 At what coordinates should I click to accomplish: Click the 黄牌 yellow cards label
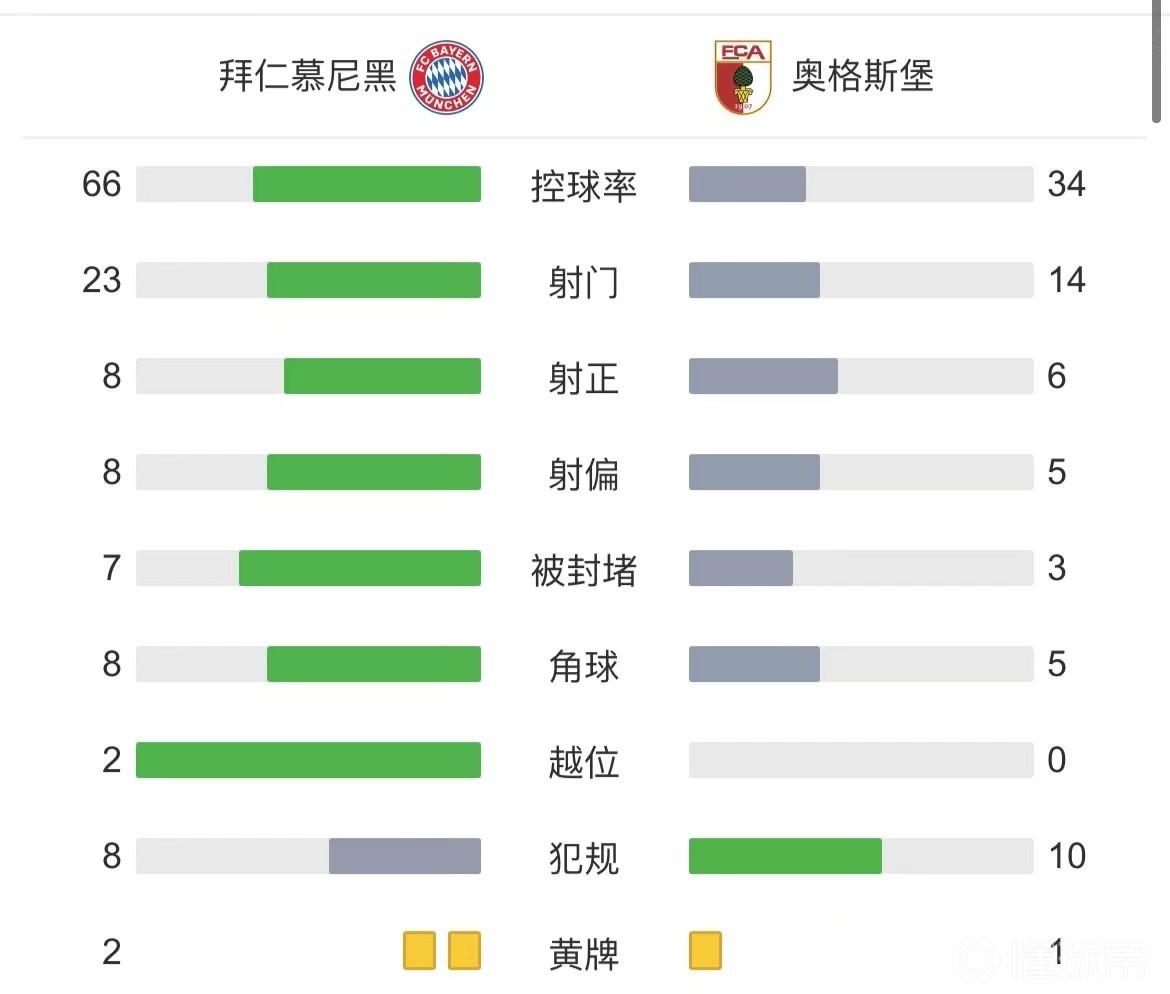(584, 954)
